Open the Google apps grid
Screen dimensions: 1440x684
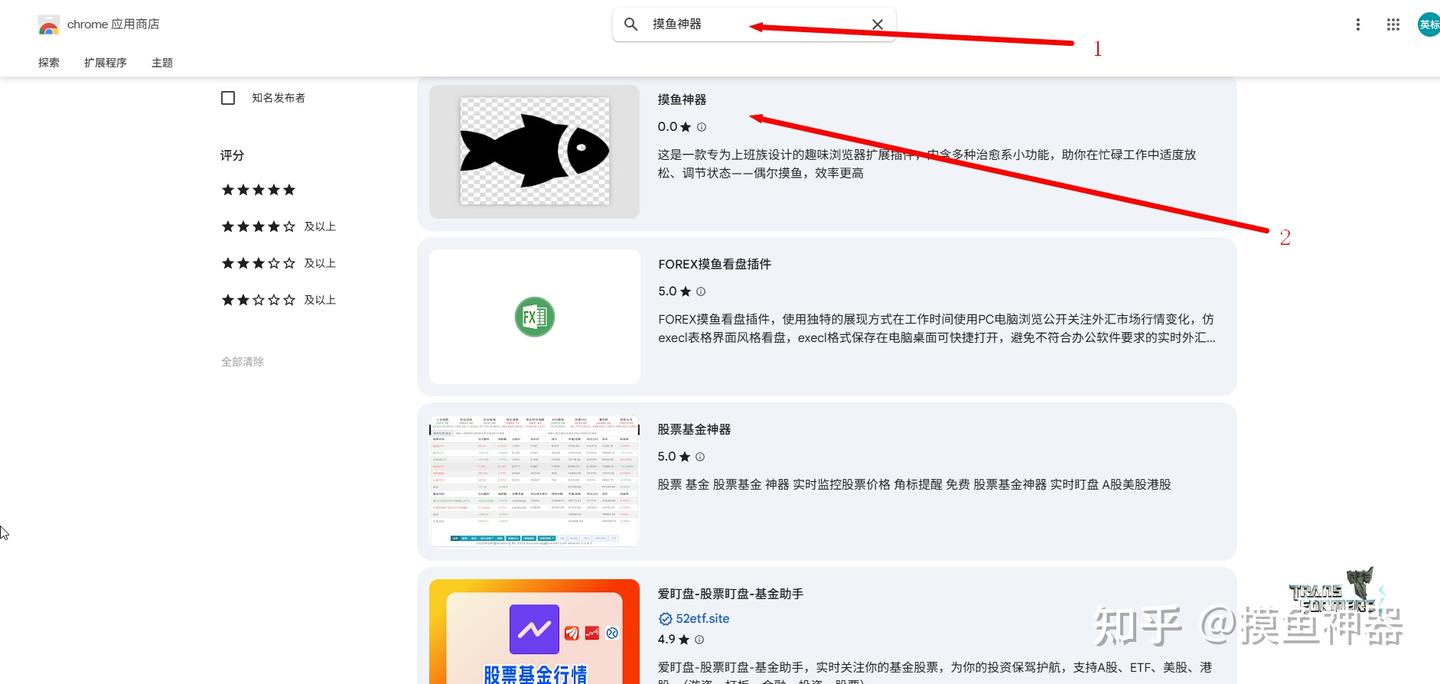1393,24
